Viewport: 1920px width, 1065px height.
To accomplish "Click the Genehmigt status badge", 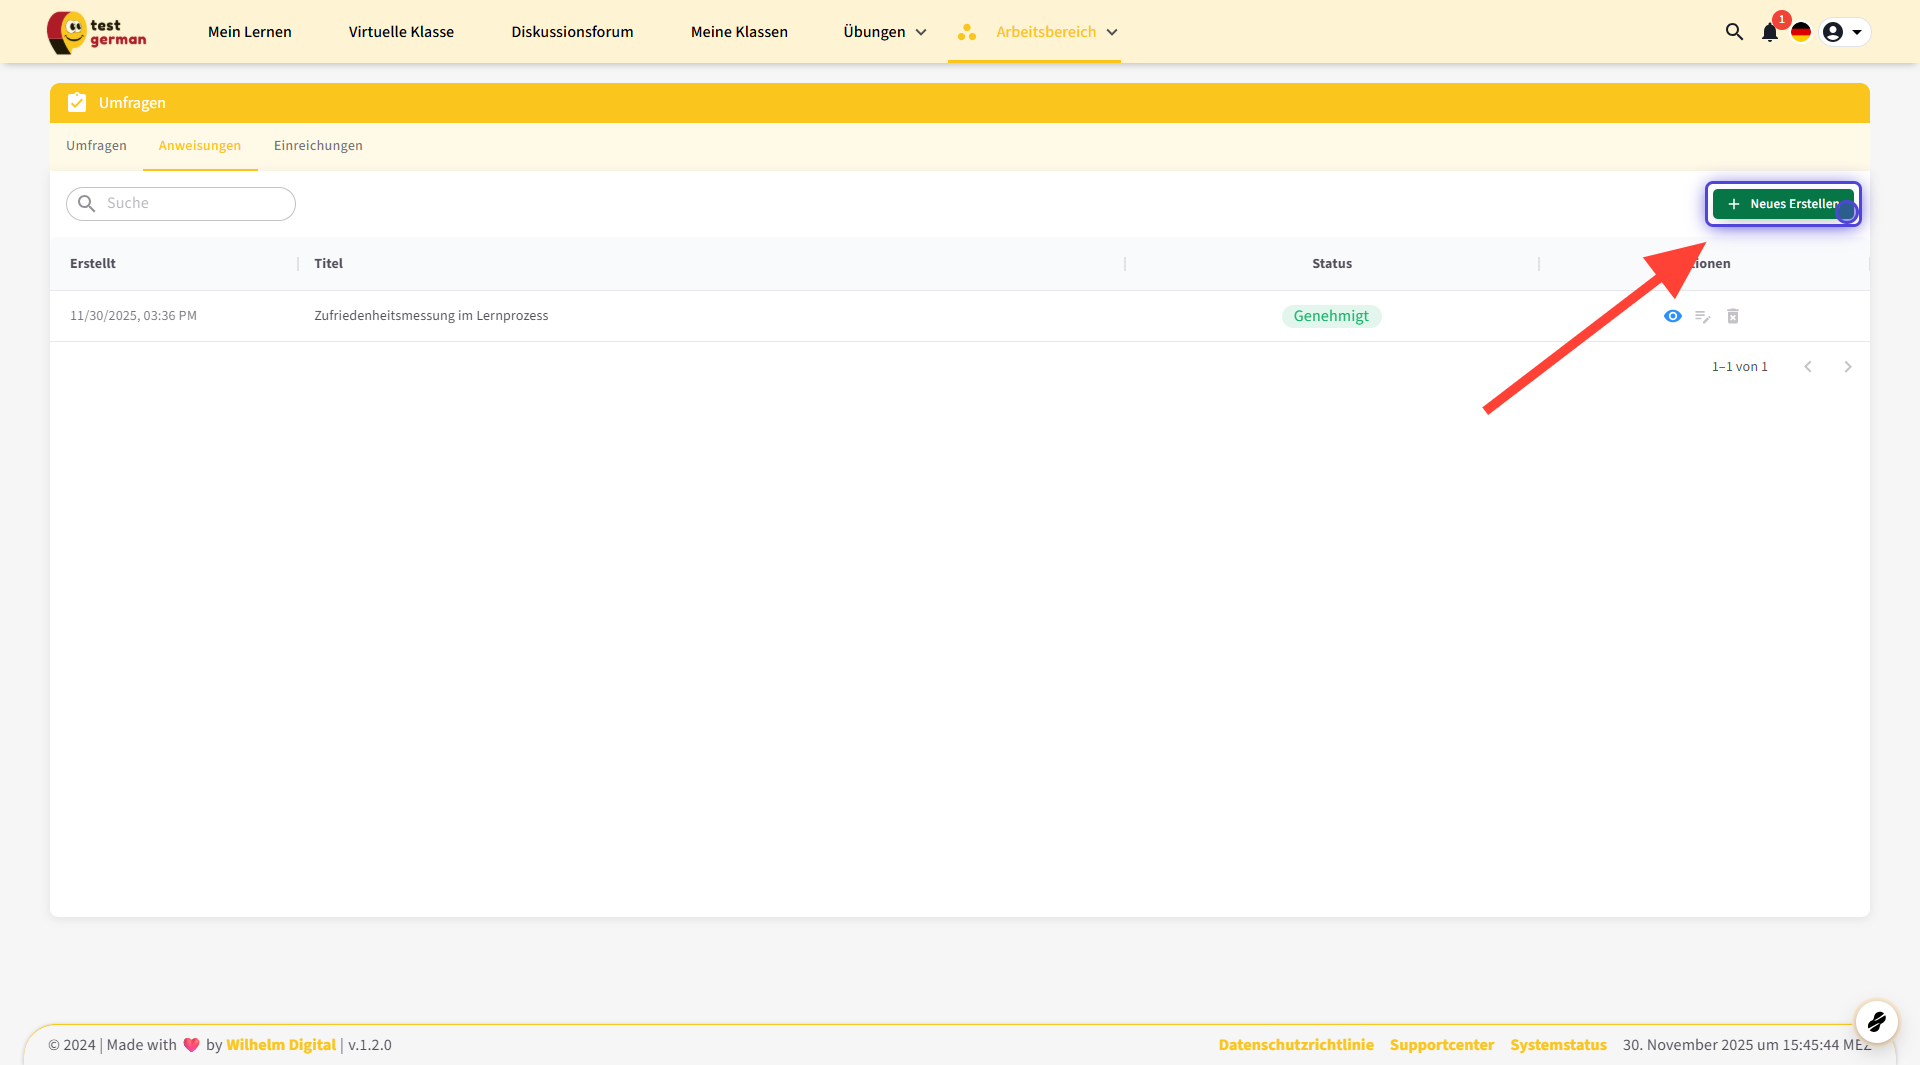I will point(1331,316).
